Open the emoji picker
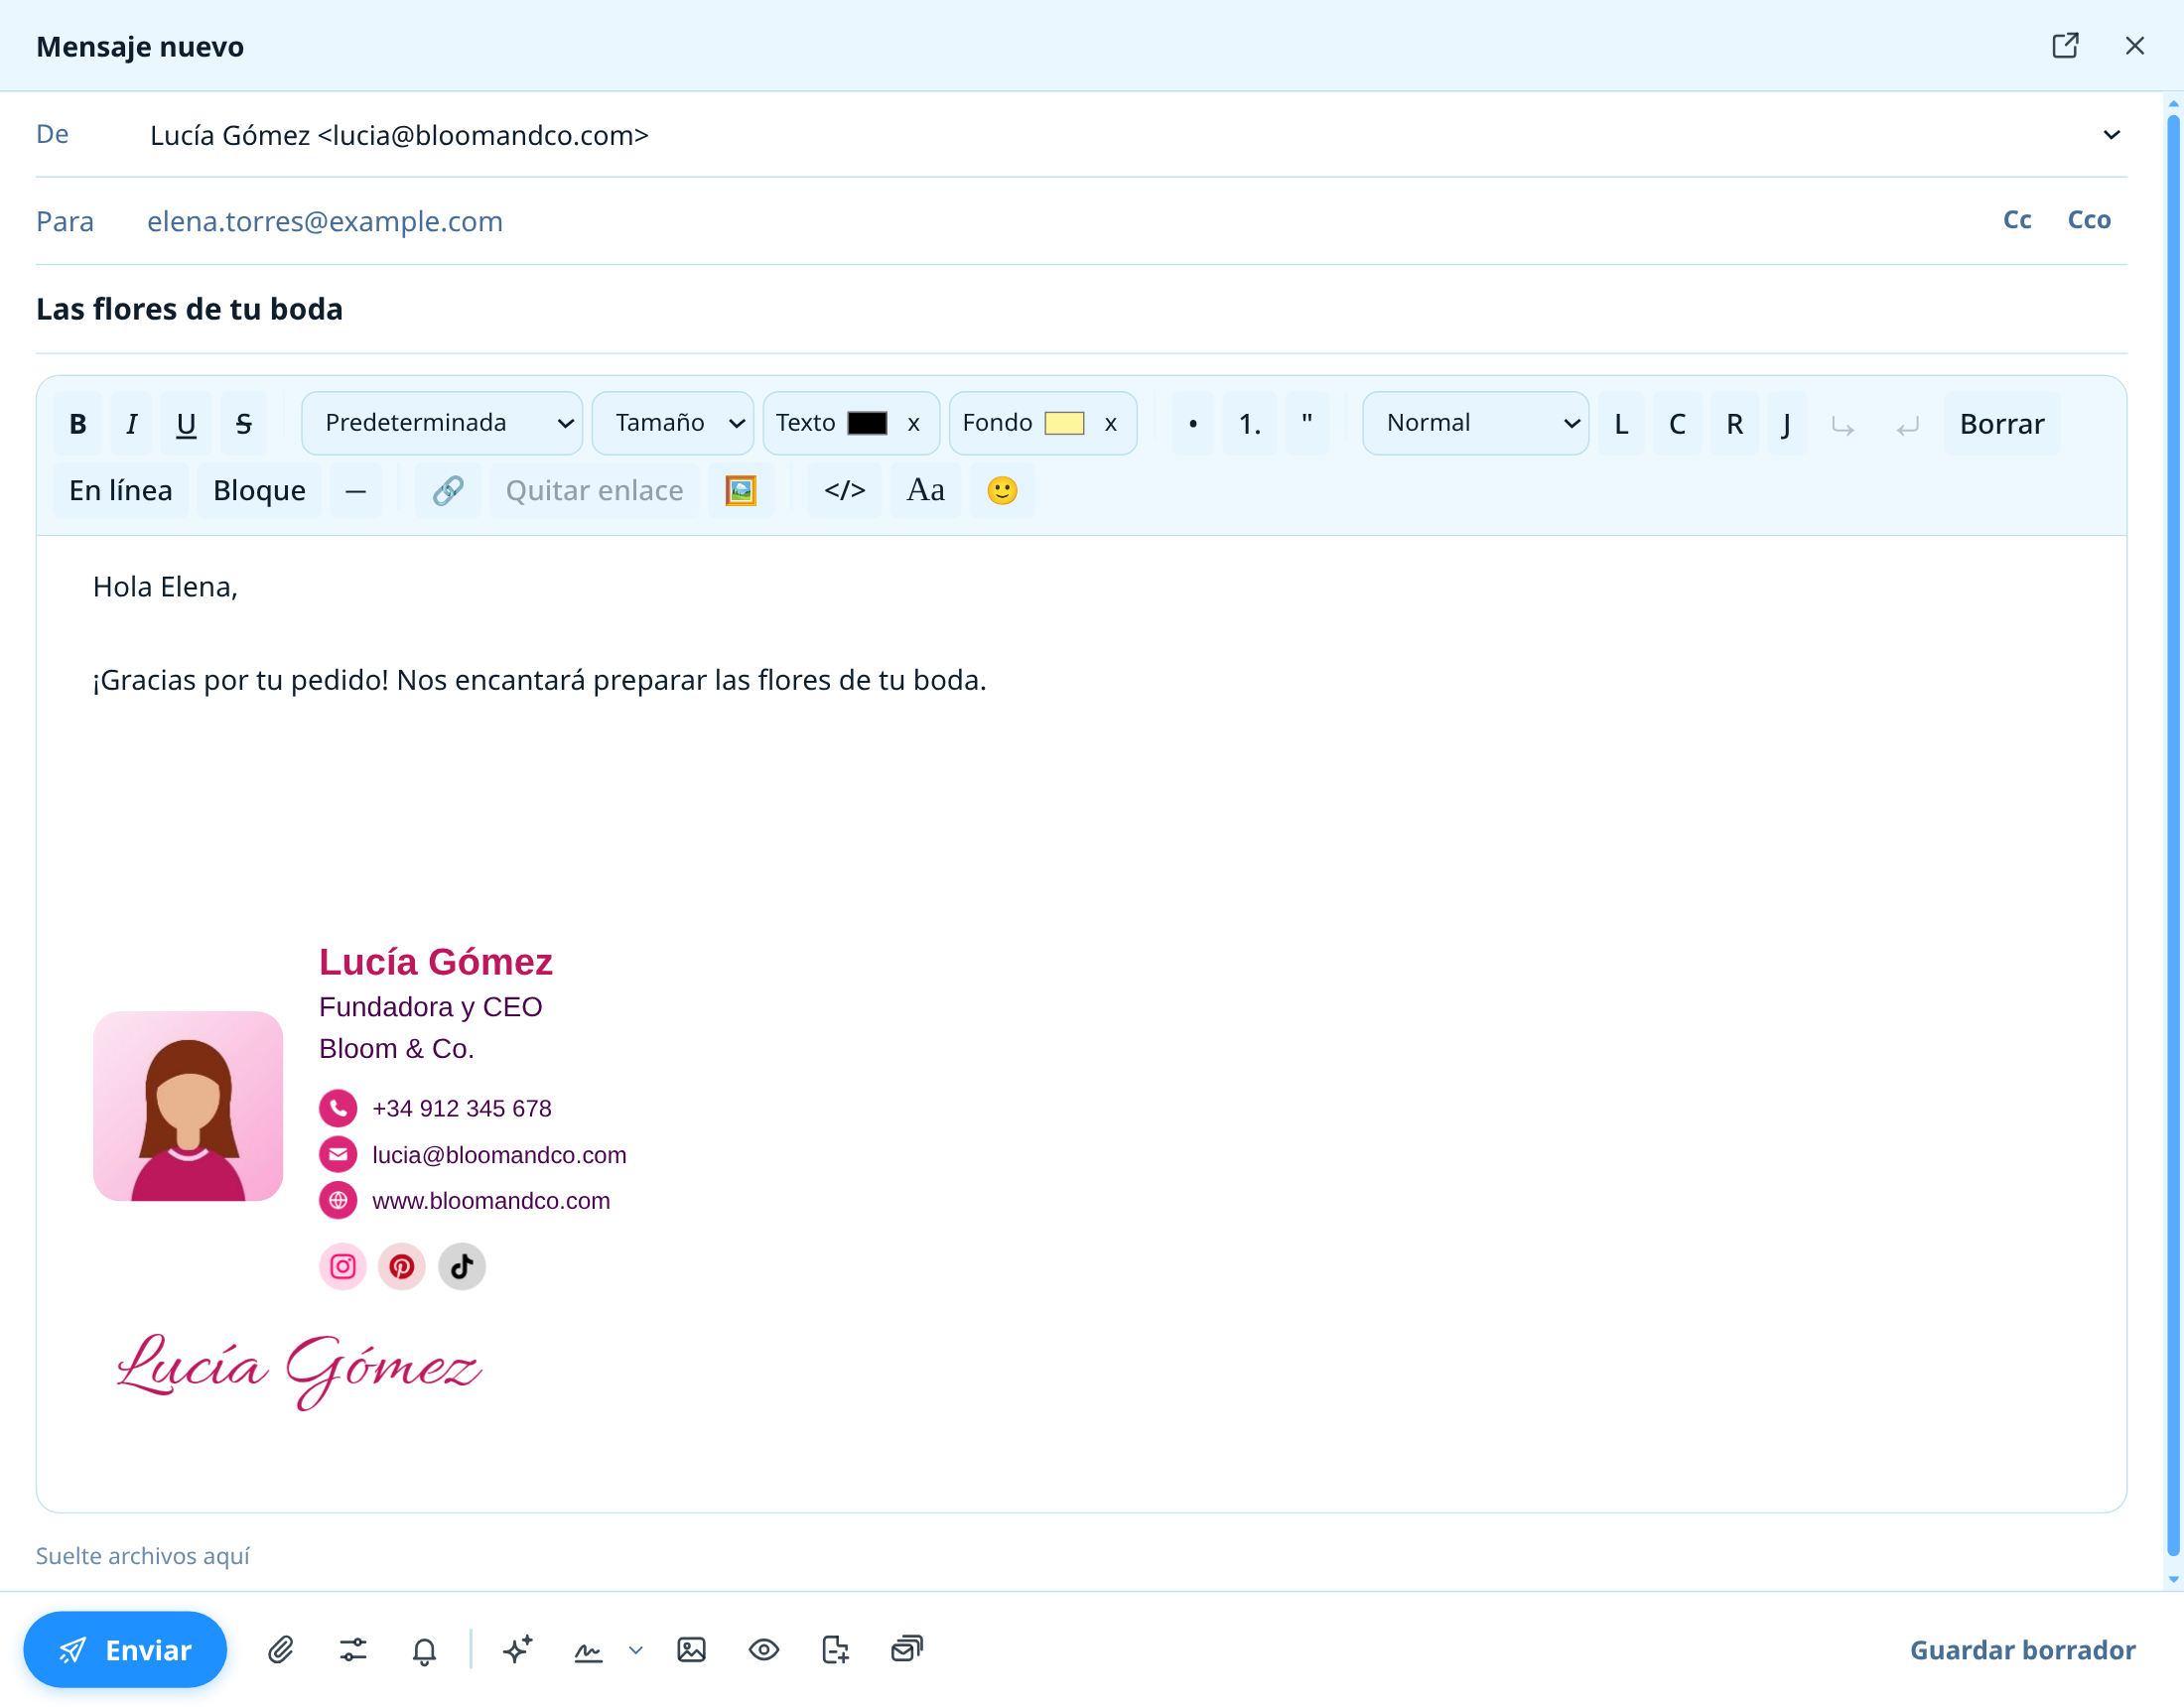This screenshot has height=1707, width=2184. [x=1002, y=490]
